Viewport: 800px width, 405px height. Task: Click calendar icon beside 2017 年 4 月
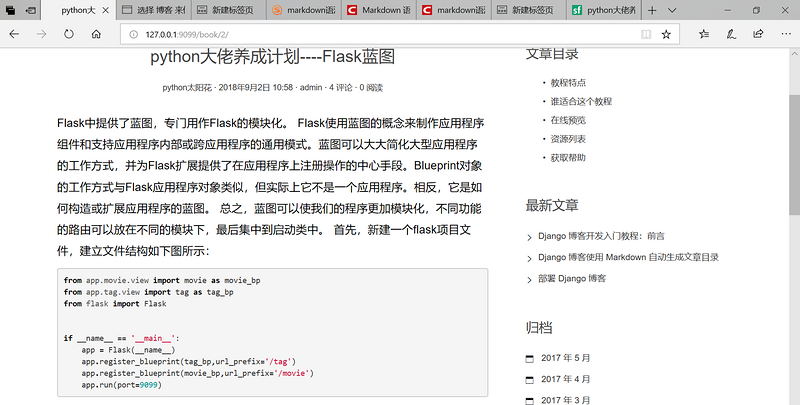(x=530, y=379)
